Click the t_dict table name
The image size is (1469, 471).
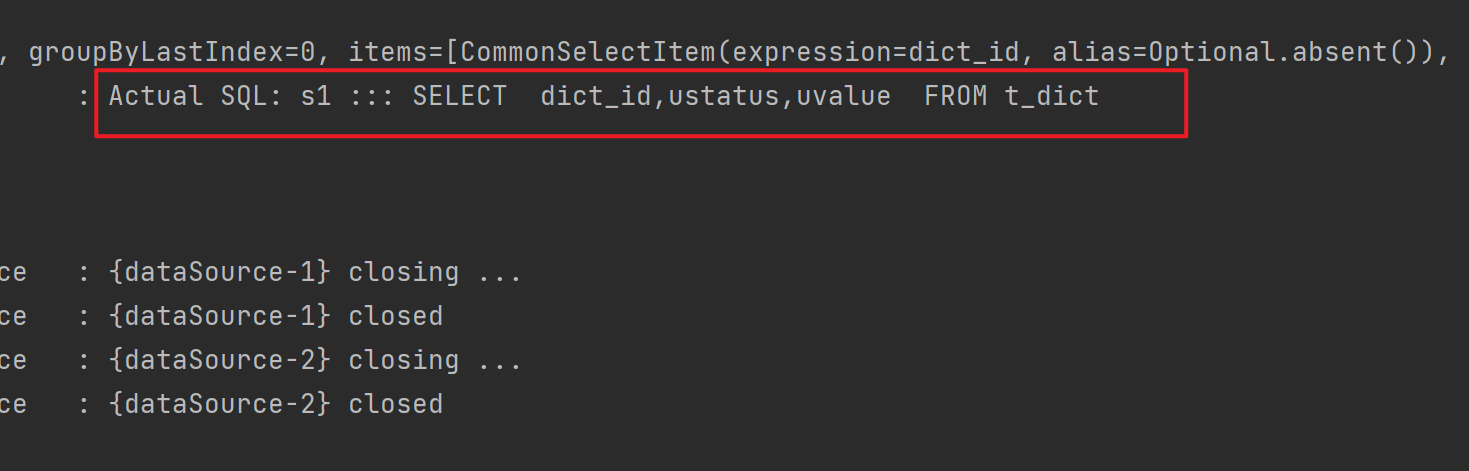1052,97
